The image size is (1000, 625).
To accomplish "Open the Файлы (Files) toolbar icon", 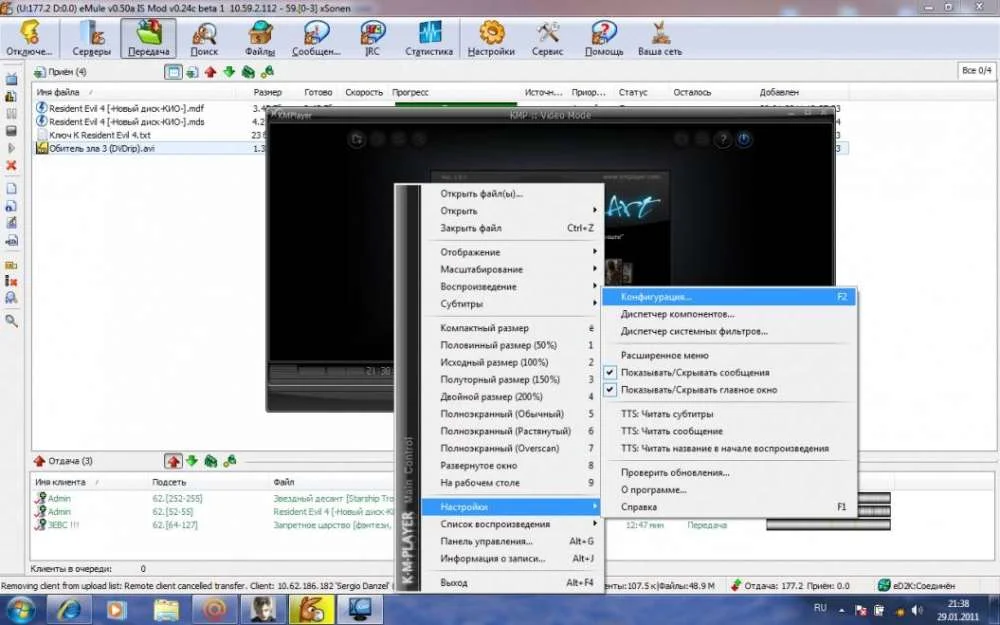I will (x=260, y=39).
